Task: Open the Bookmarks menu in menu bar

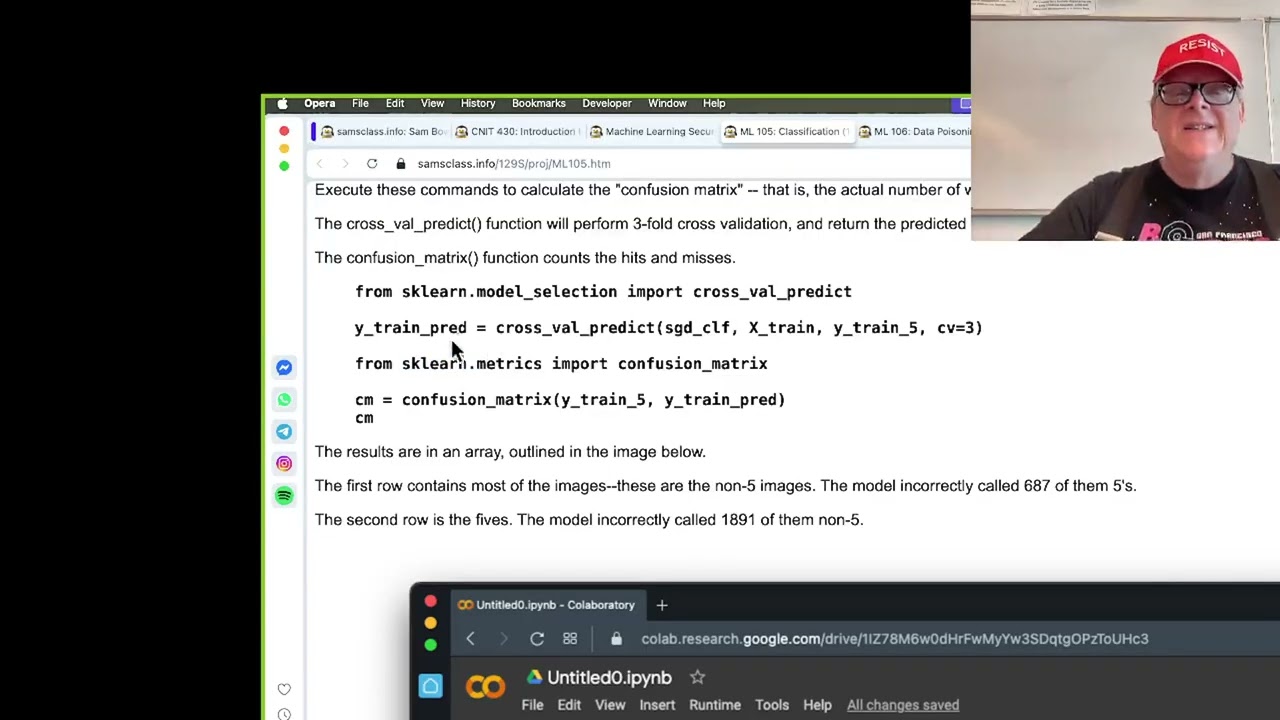Action: (x=539, y=103)
